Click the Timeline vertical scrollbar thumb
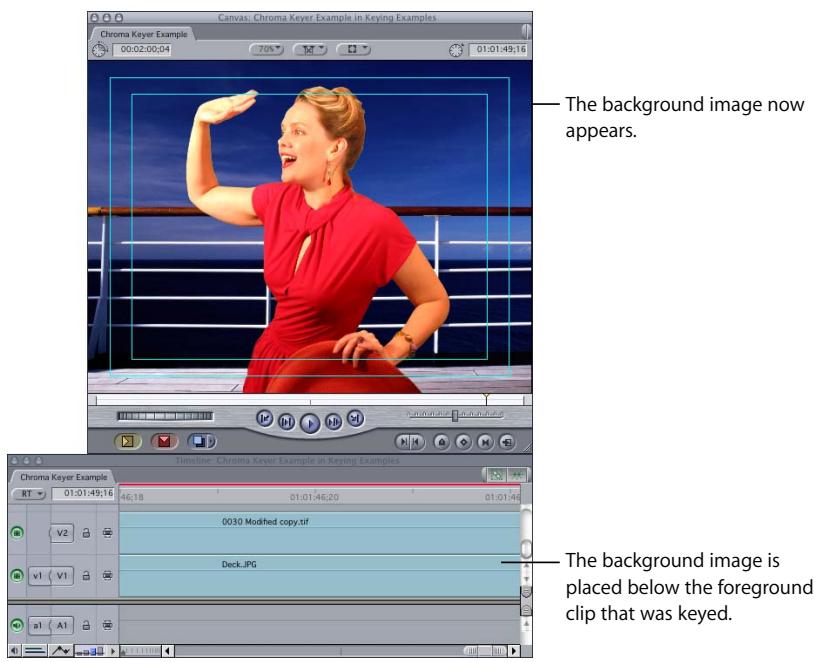Screen dimensions: 818x662 [526, 548]
